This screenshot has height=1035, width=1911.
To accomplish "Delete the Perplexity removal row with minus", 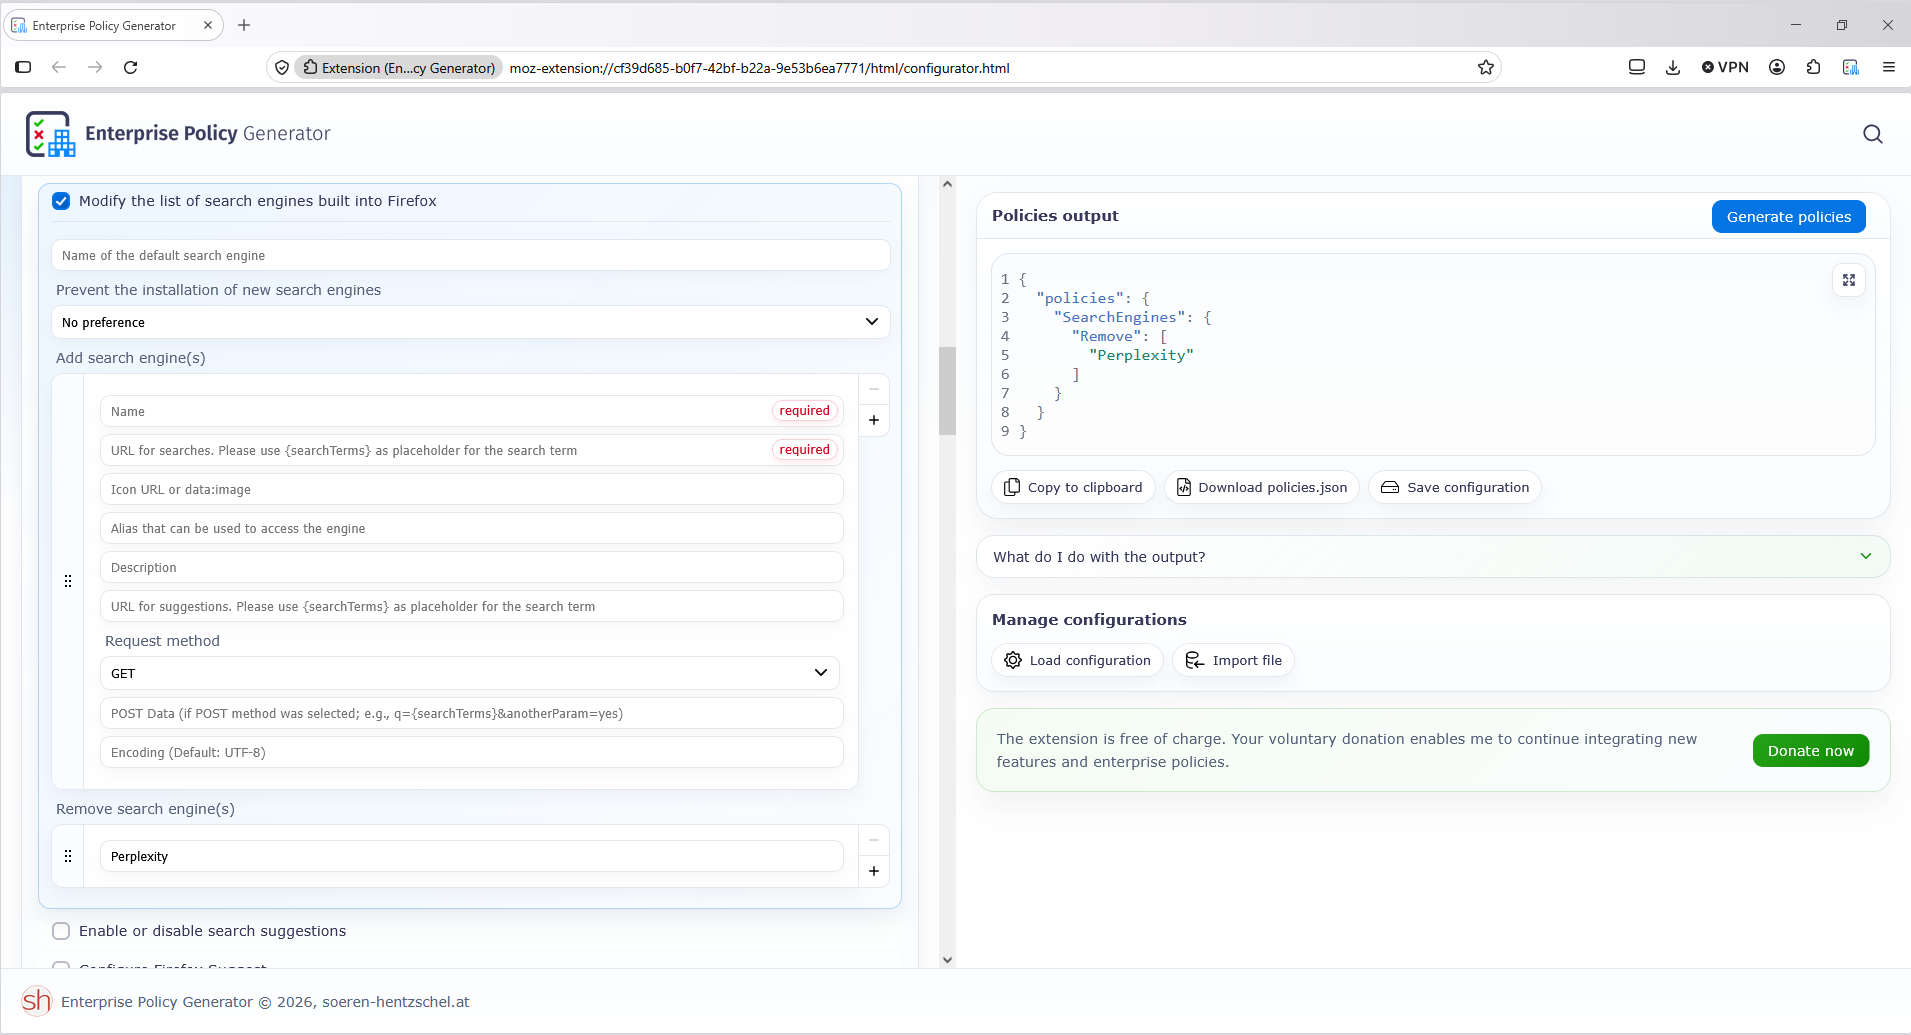I will click(x=874, y=840).
